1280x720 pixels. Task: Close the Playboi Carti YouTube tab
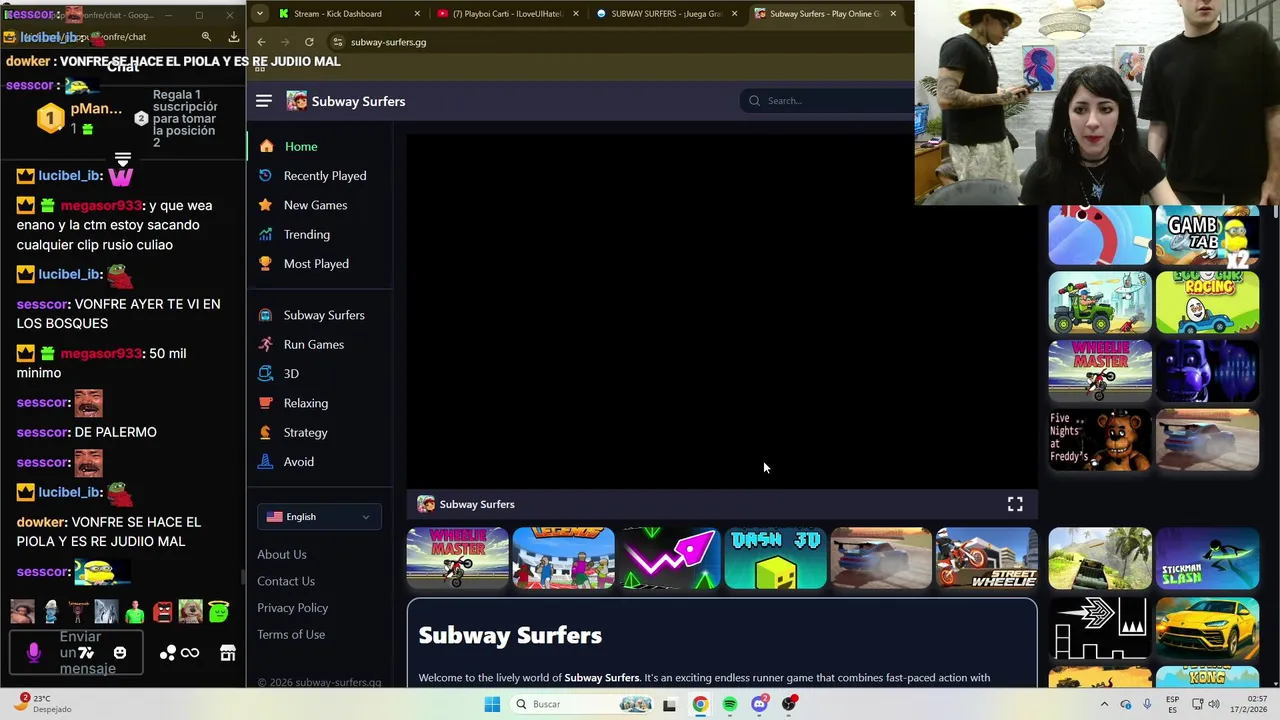coord(576,14)
